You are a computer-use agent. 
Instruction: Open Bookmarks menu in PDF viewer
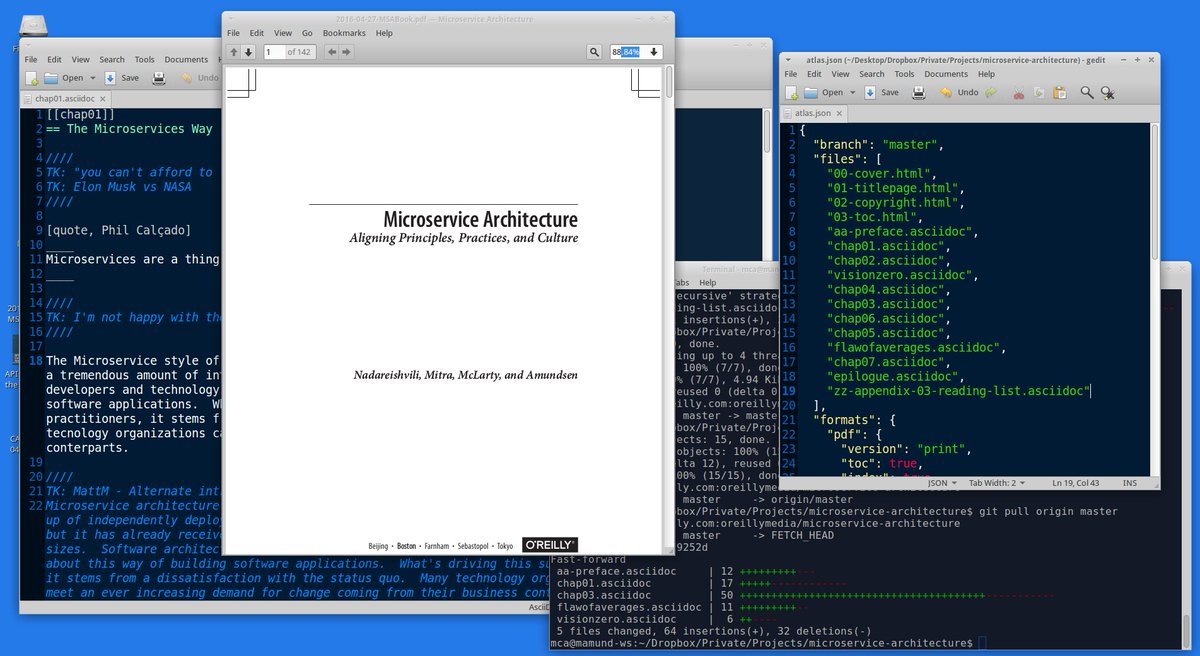point(344,33)
